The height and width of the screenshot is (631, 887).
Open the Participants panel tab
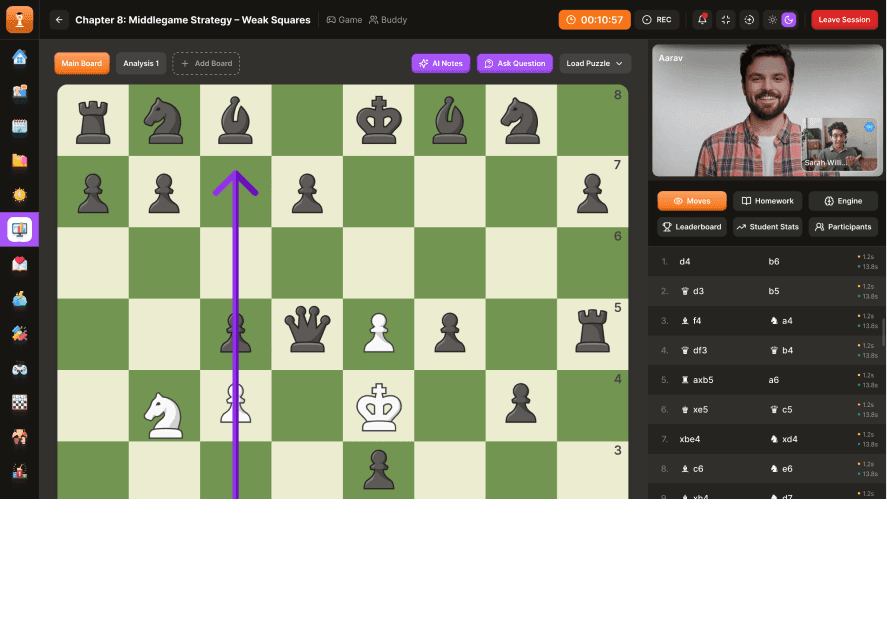click(843, 227)
